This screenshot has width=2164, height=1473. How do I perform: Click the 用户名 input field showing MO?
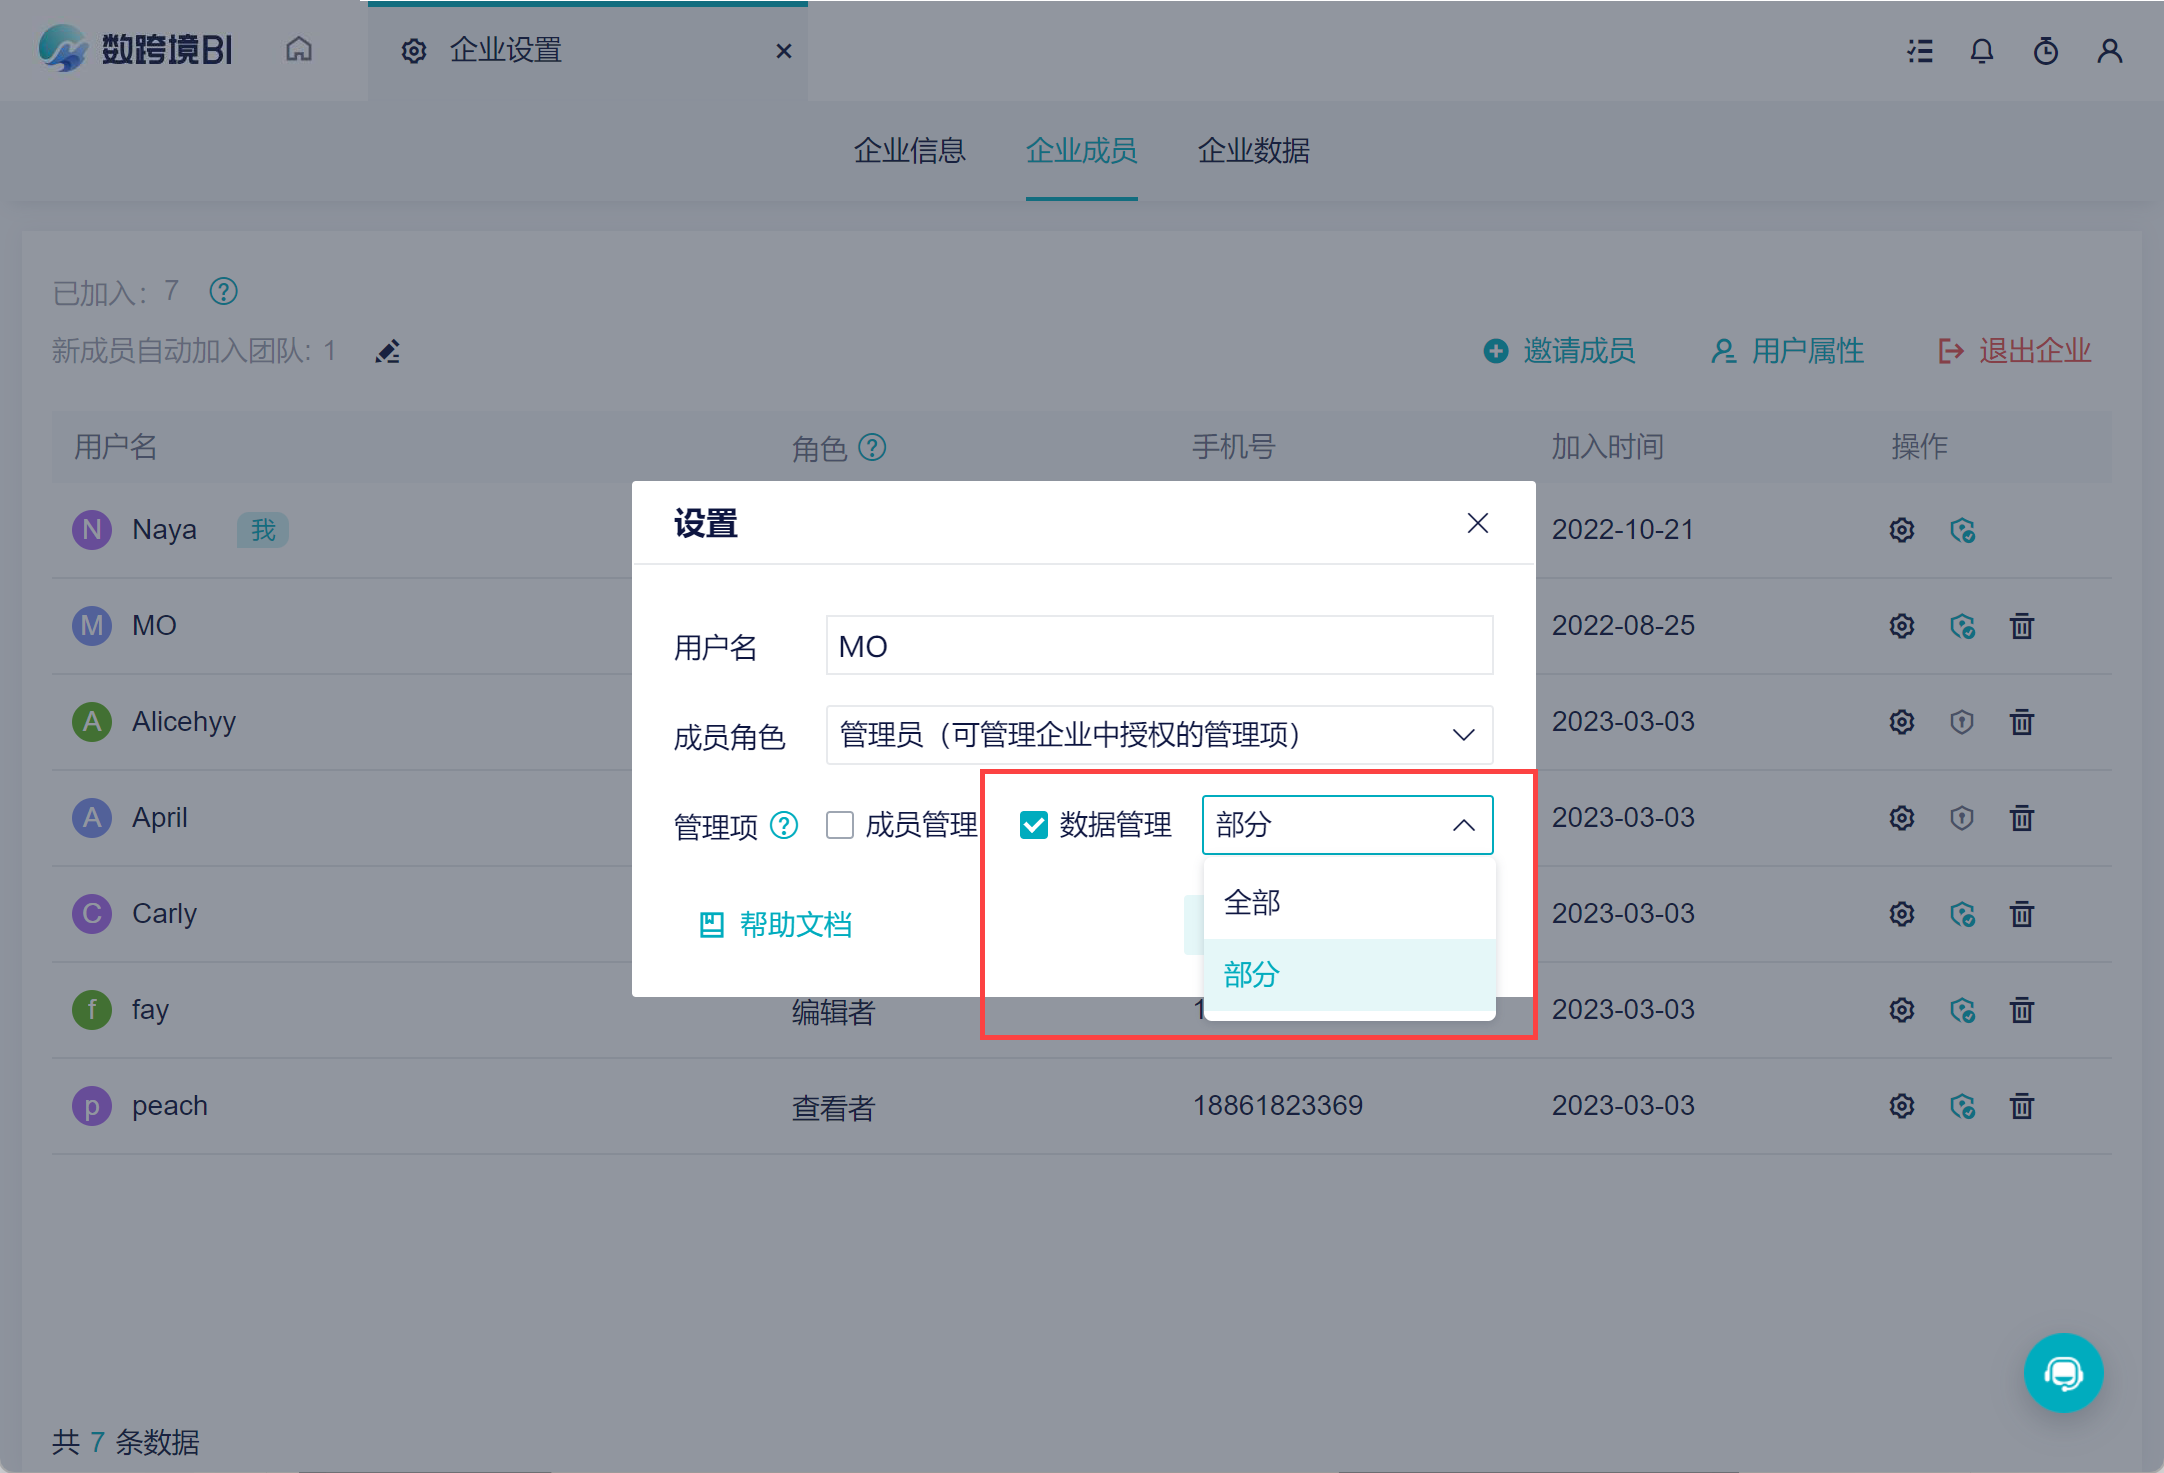[1159, 646]
